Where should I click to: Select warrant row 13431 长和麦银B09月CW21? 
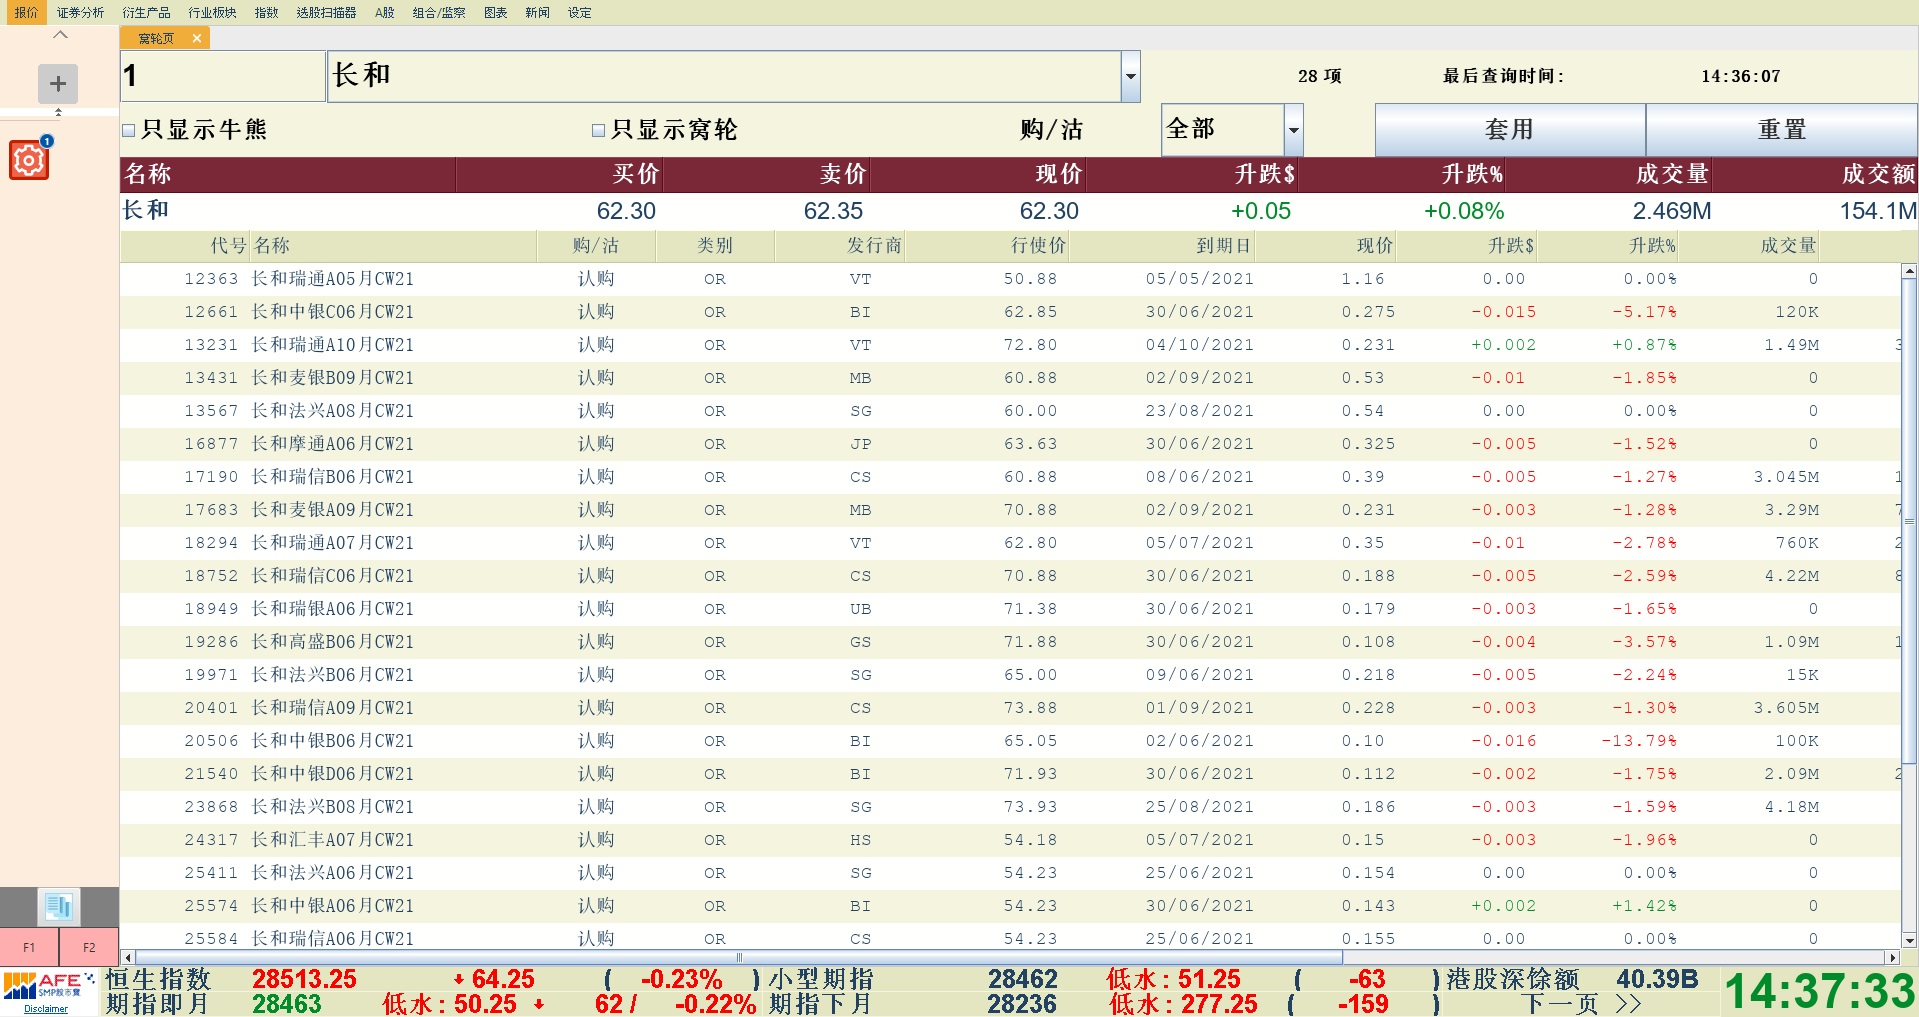pos(1010,378)
